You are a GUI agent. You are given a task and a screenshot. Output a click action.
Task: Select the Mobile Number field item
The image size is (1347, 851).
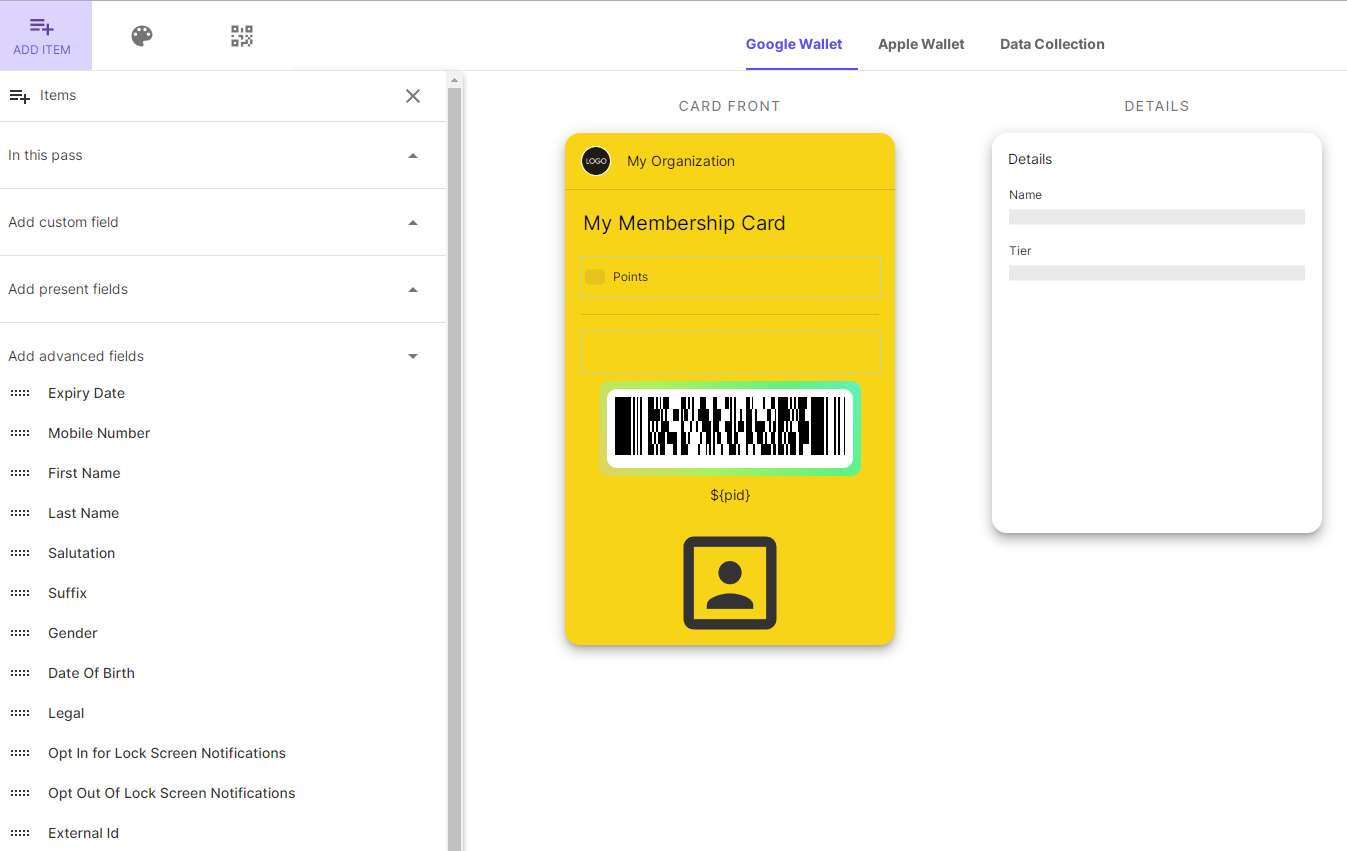click(x=99, y=433)
